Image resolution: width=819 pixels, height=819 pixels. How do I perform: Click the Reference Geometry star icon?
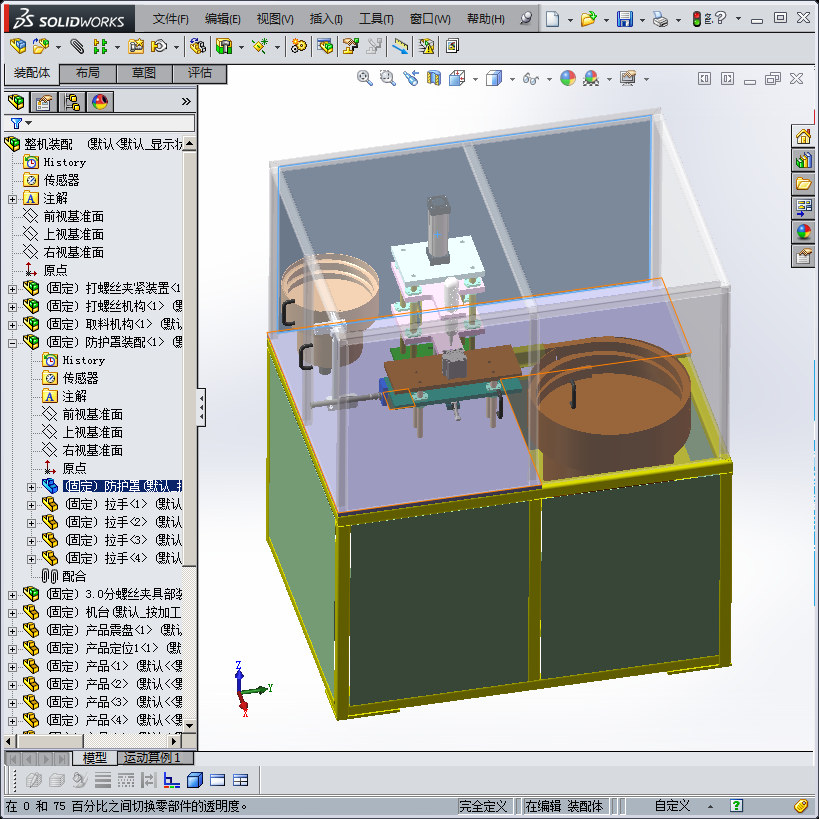[x=260, y=46]
